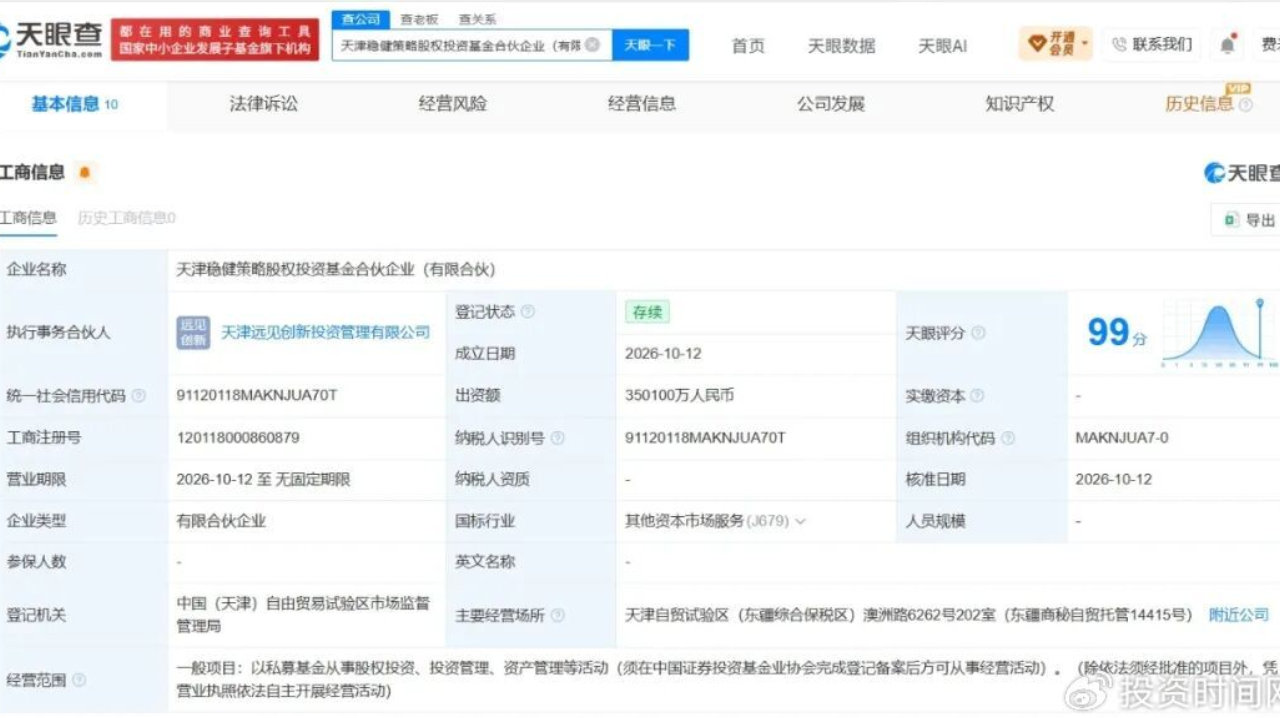
Task: Select the 查关系 search tab
Action: point(477,19)
